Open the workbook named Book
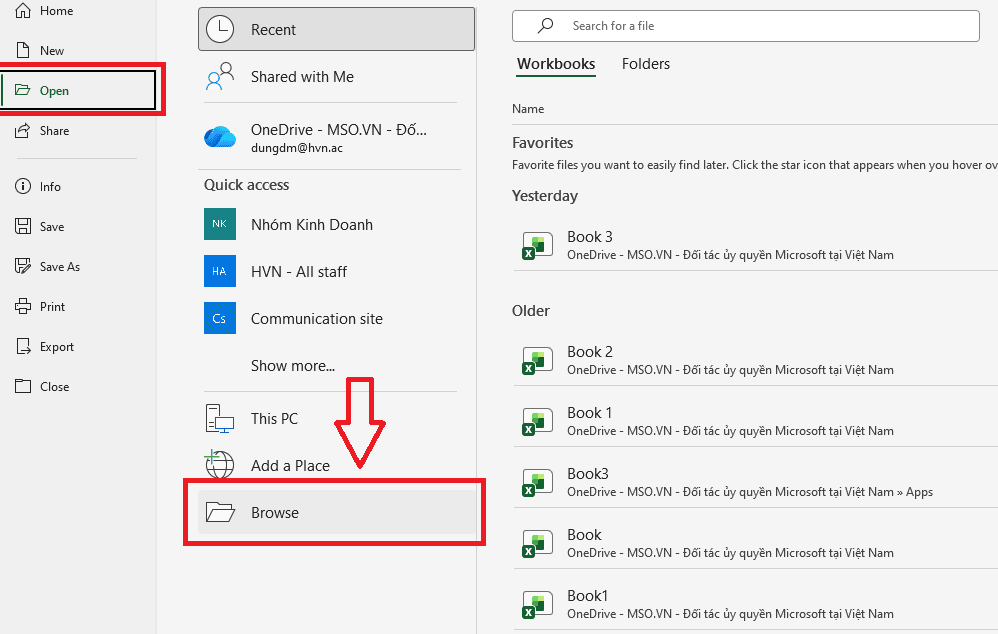 756,544
